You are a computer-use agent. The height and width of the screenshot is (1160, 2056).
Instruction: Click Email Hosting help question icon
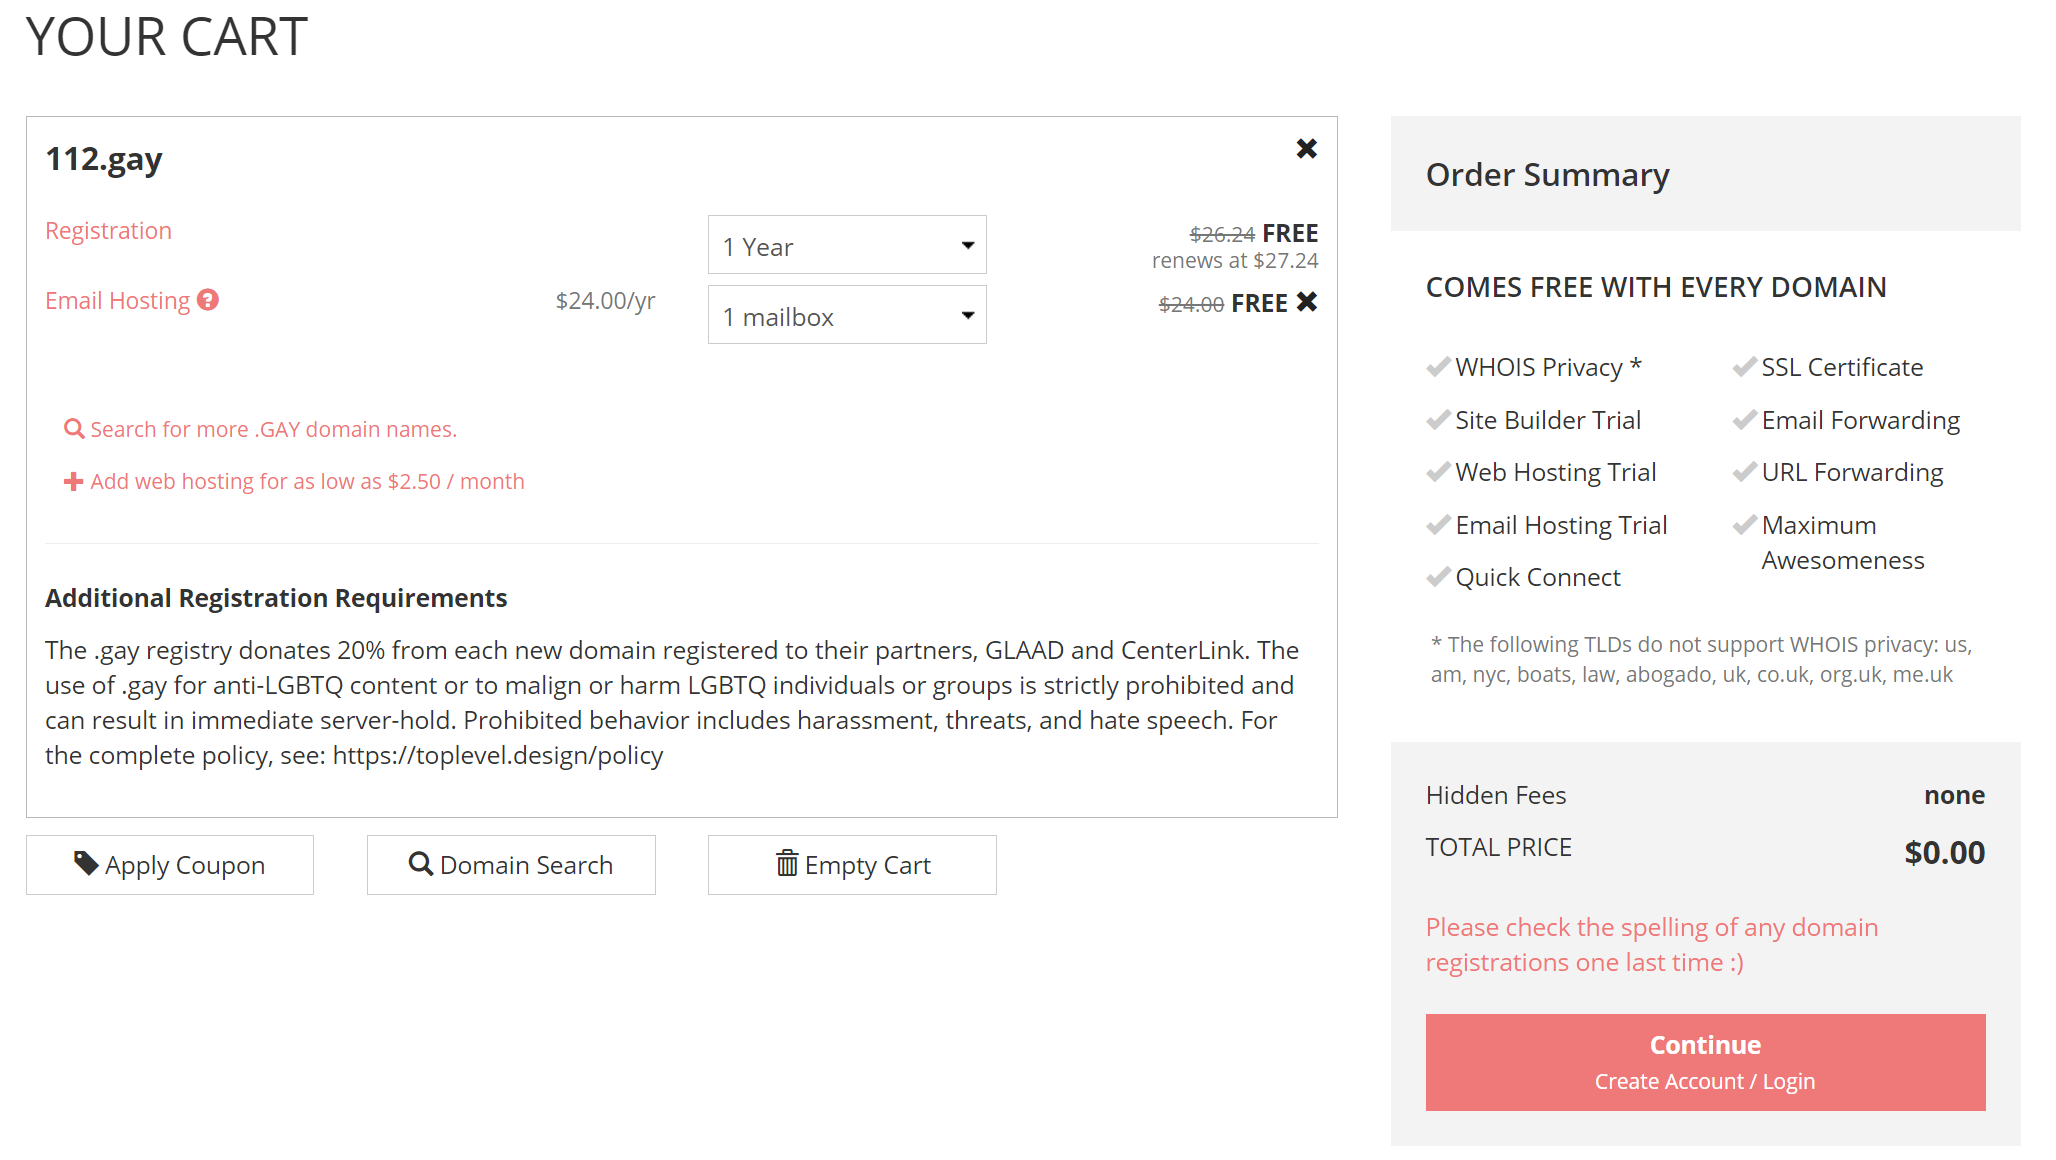coord(208,300)
